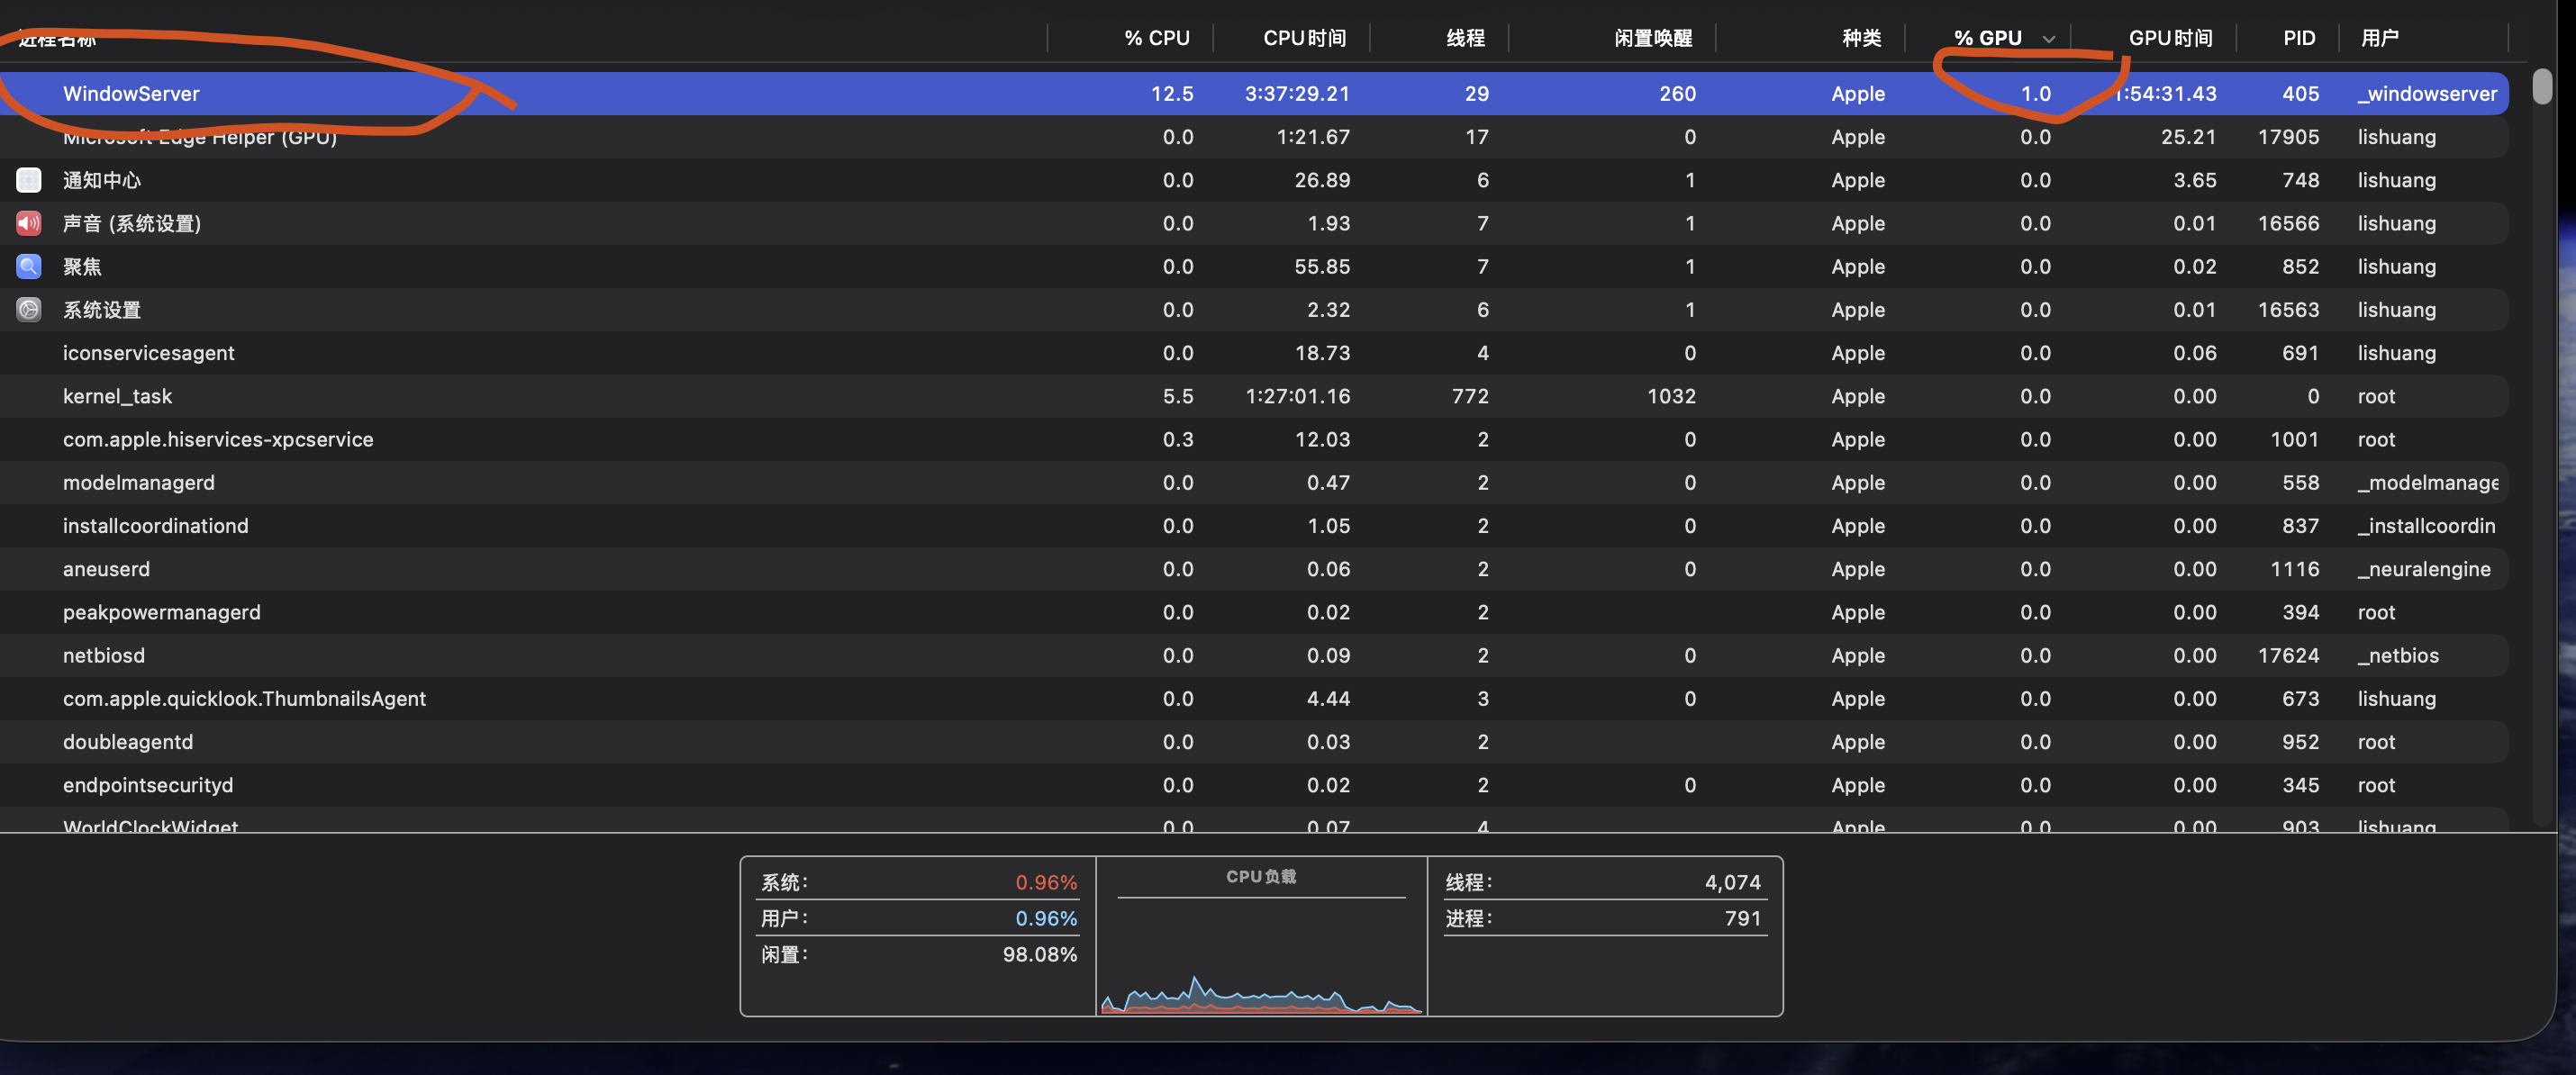Click the 种类 column header
2576x1075 pixels.
pos(1861,38)
